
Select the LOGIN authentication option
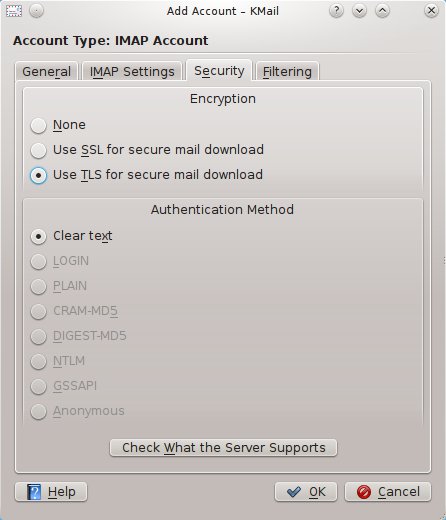[x=60, y=261]
